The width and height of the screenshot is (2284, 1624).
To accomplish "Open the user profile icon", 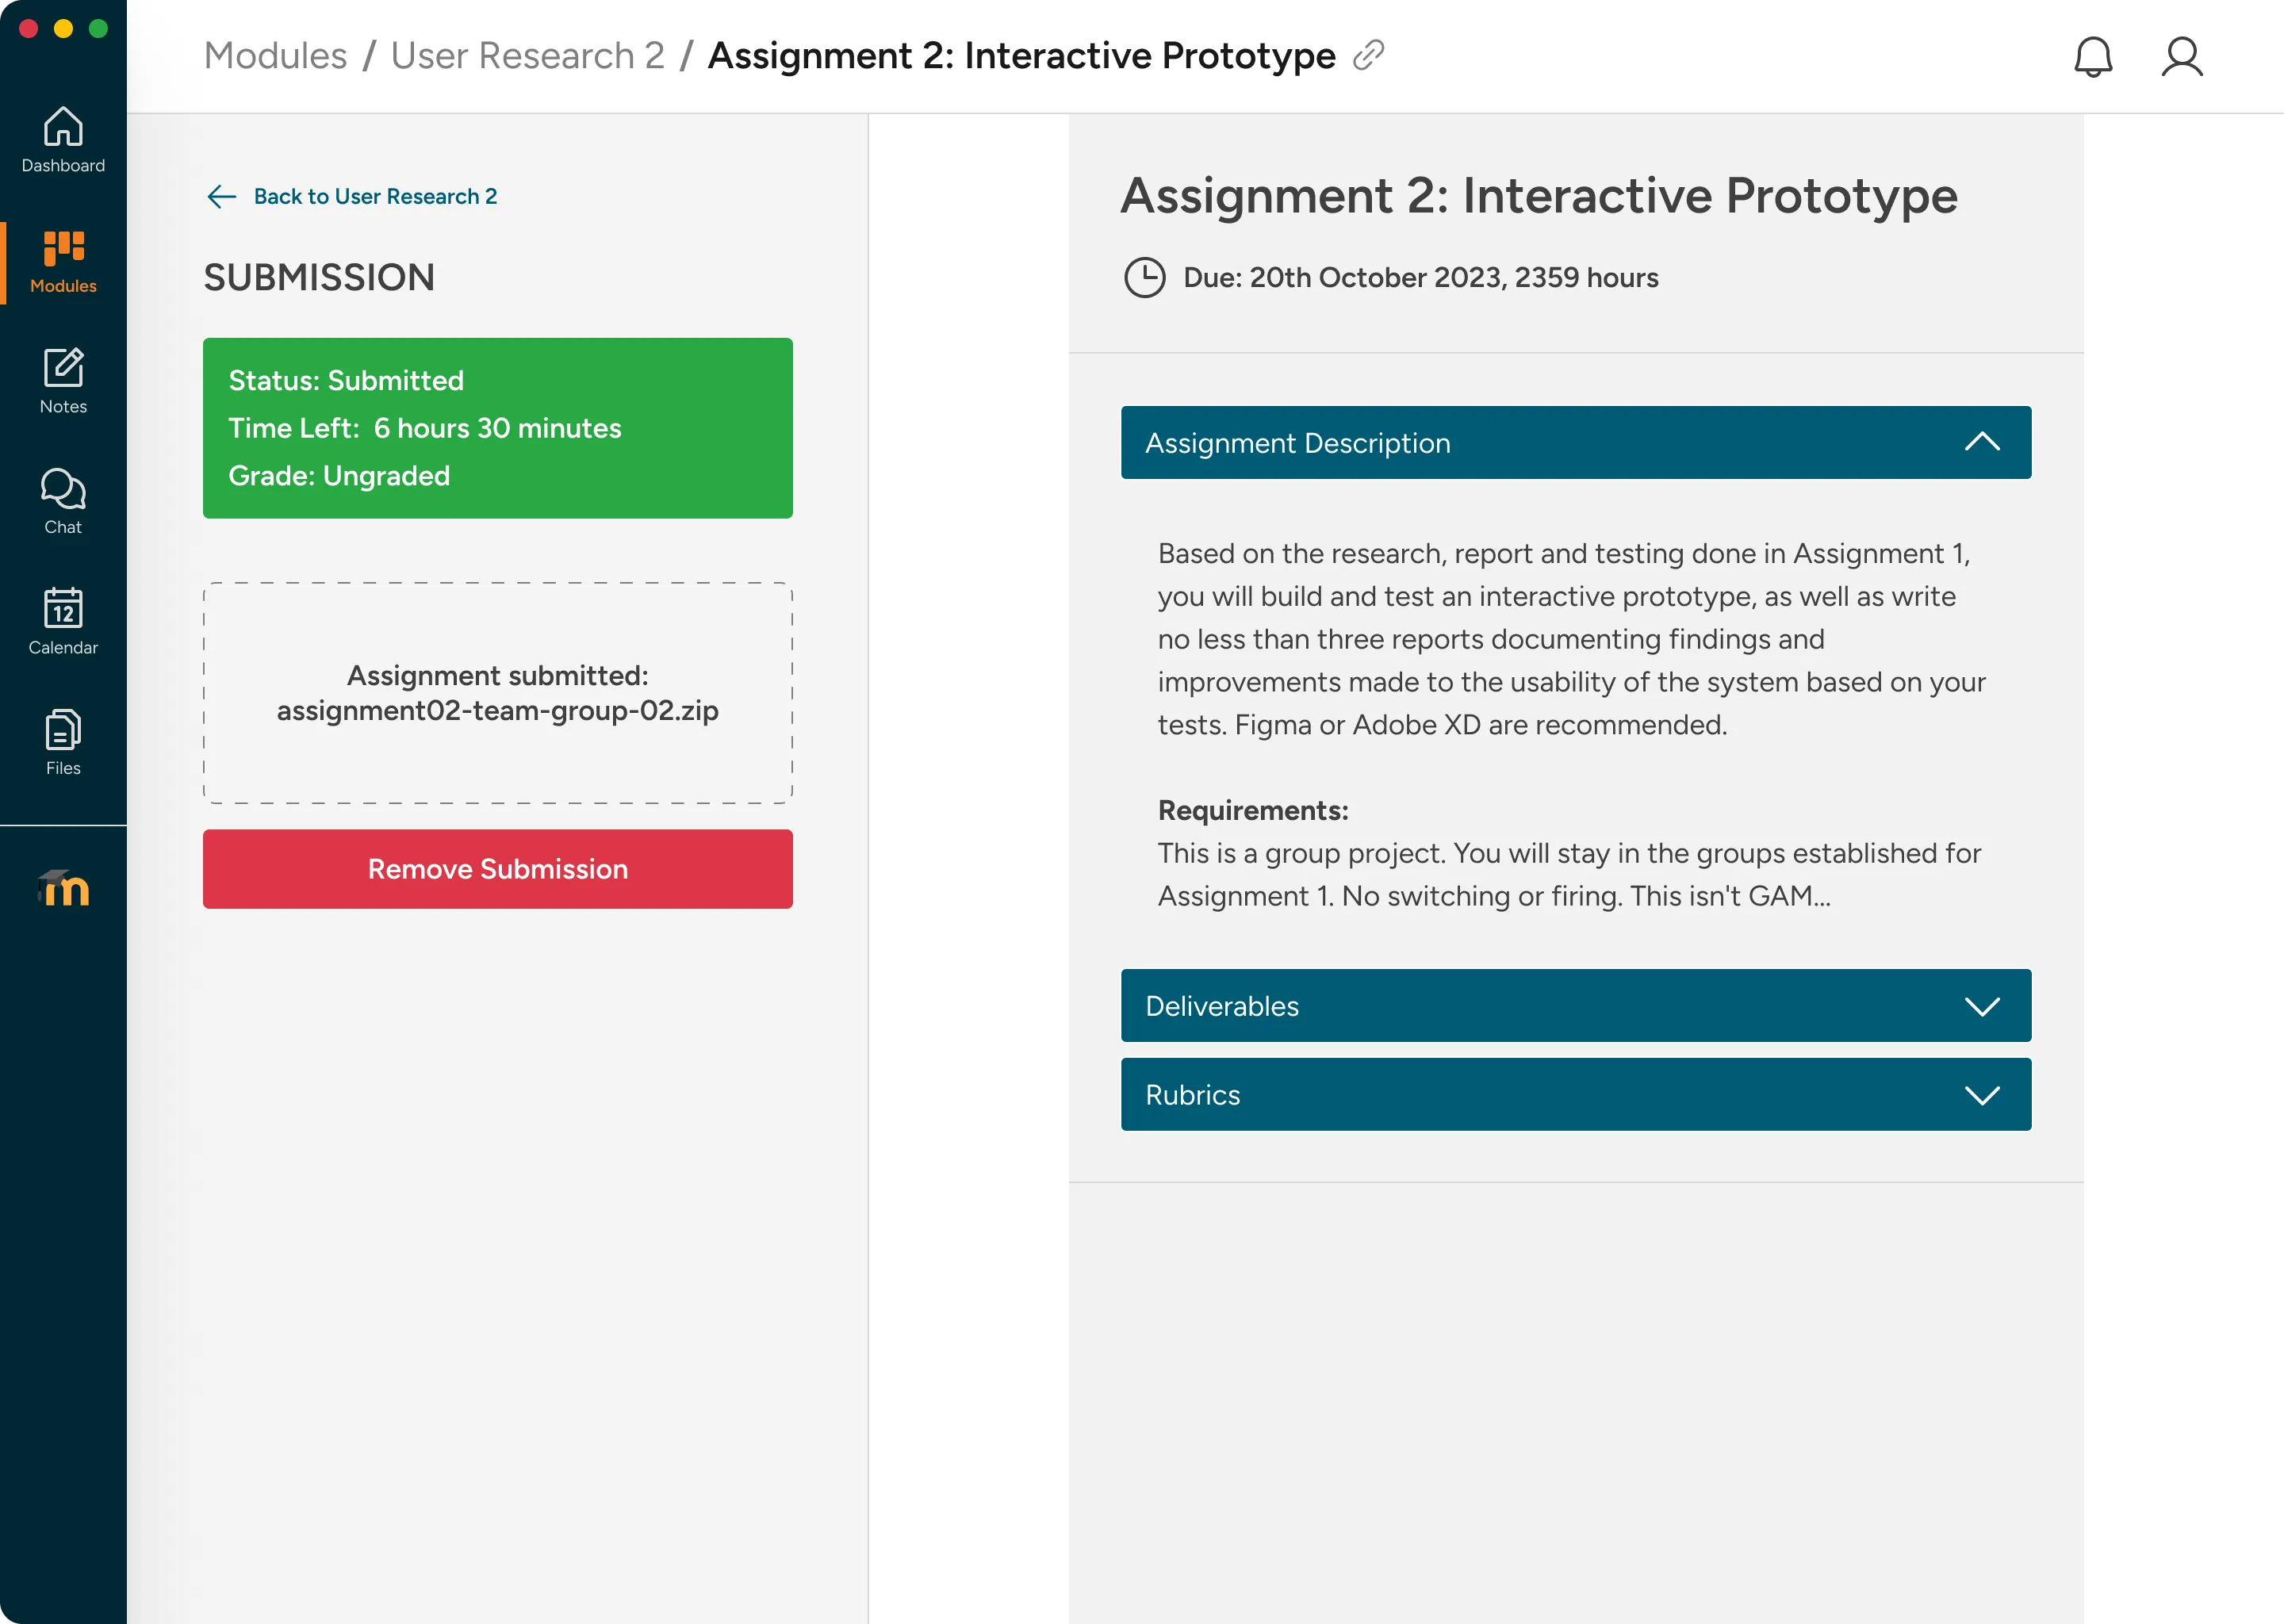I will pos(2182,57).
